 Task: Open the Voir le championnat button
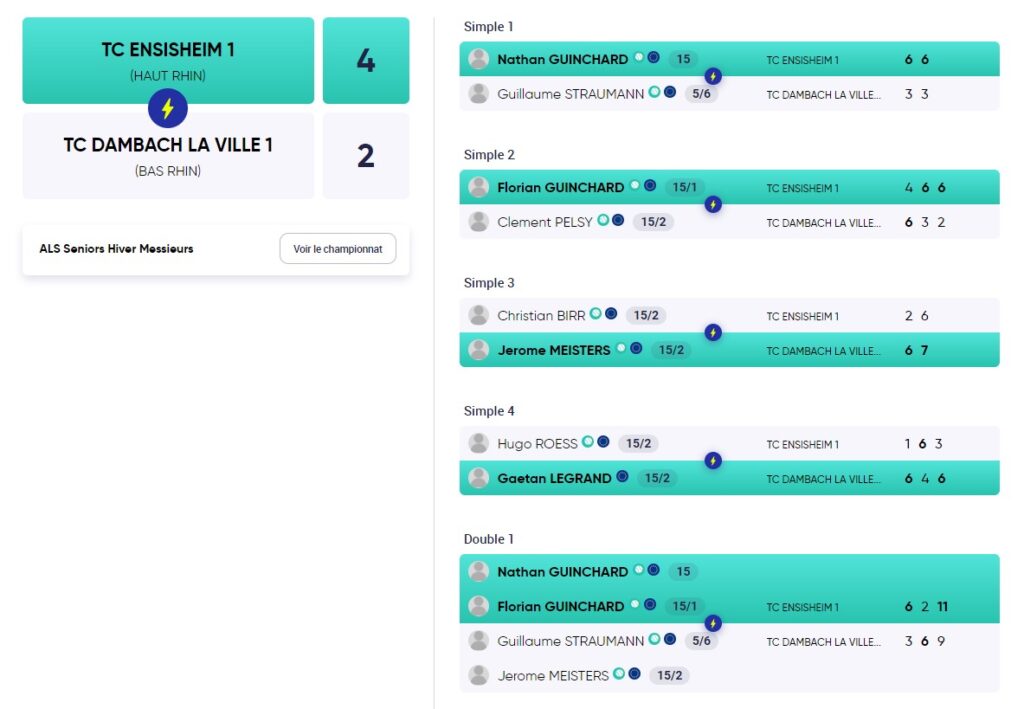(338, 249)
